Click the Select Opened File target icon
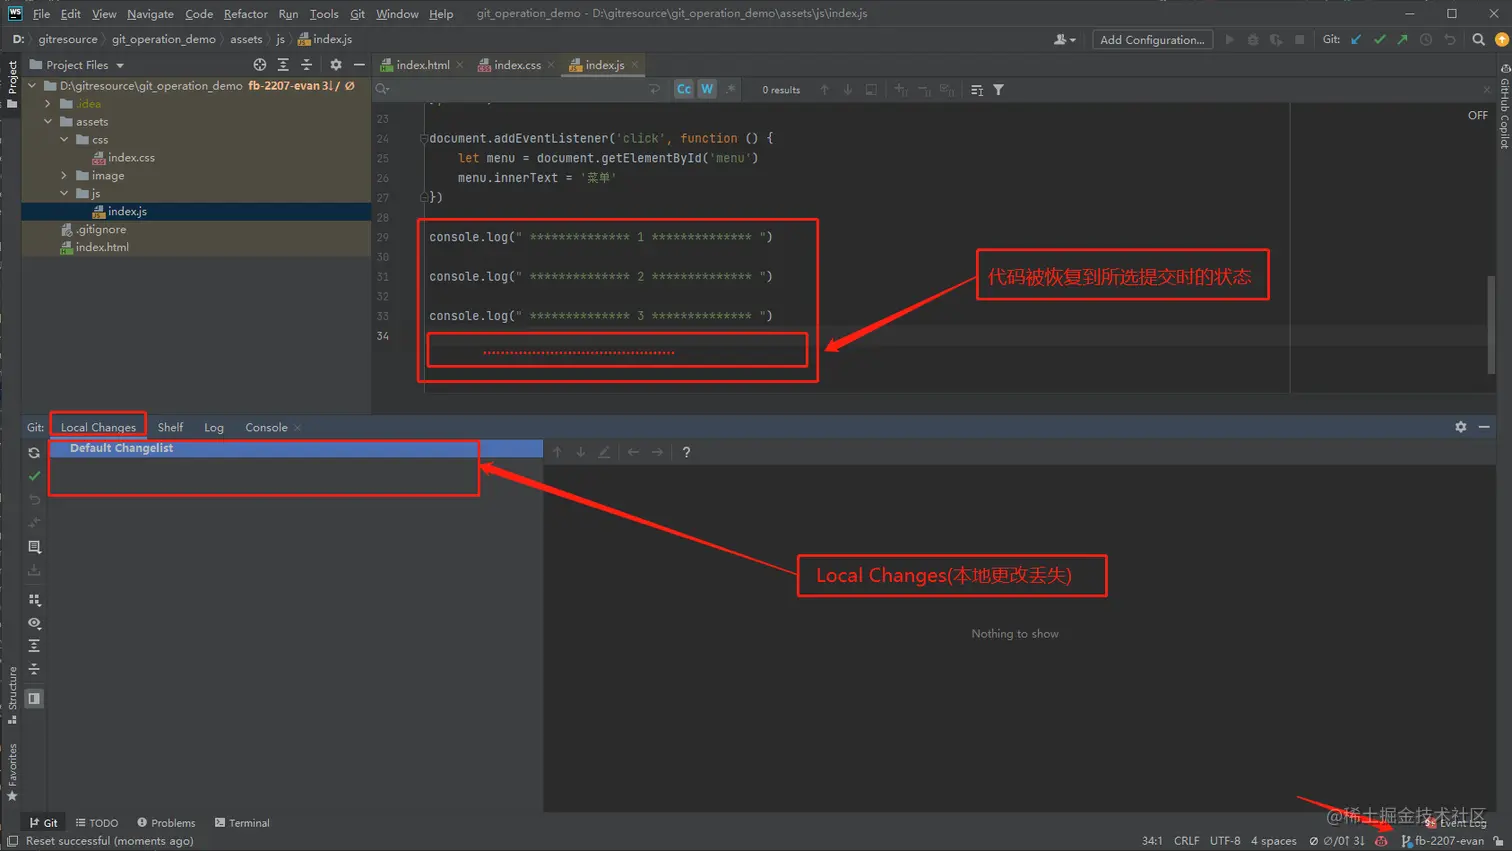 [x=260, y=65]
